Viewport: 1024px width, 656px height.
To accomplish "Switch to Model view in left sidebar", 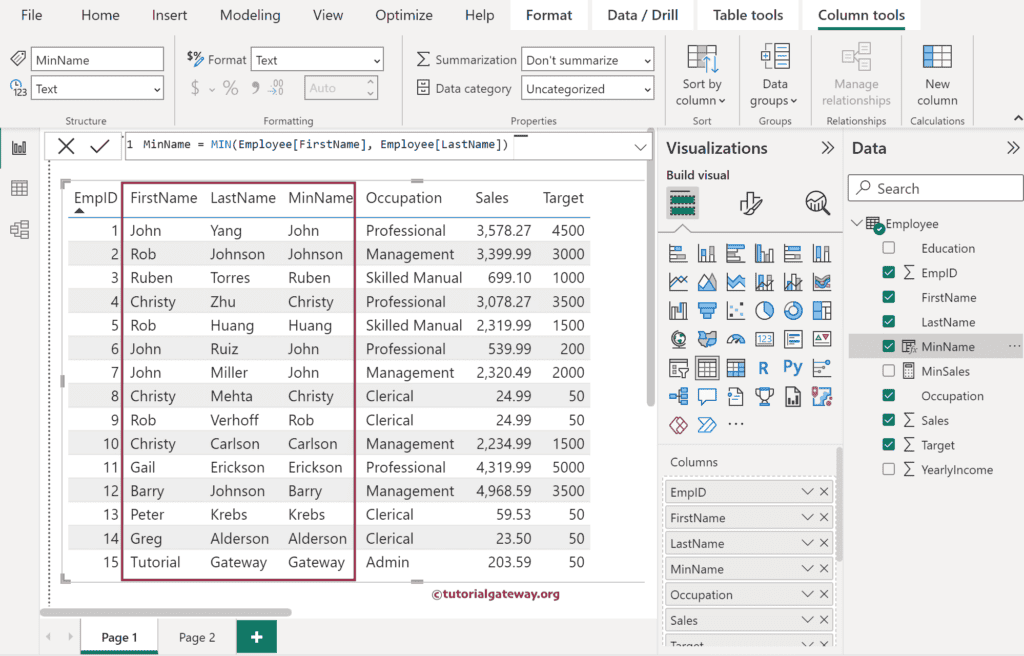I will click(x=18, y=229).
